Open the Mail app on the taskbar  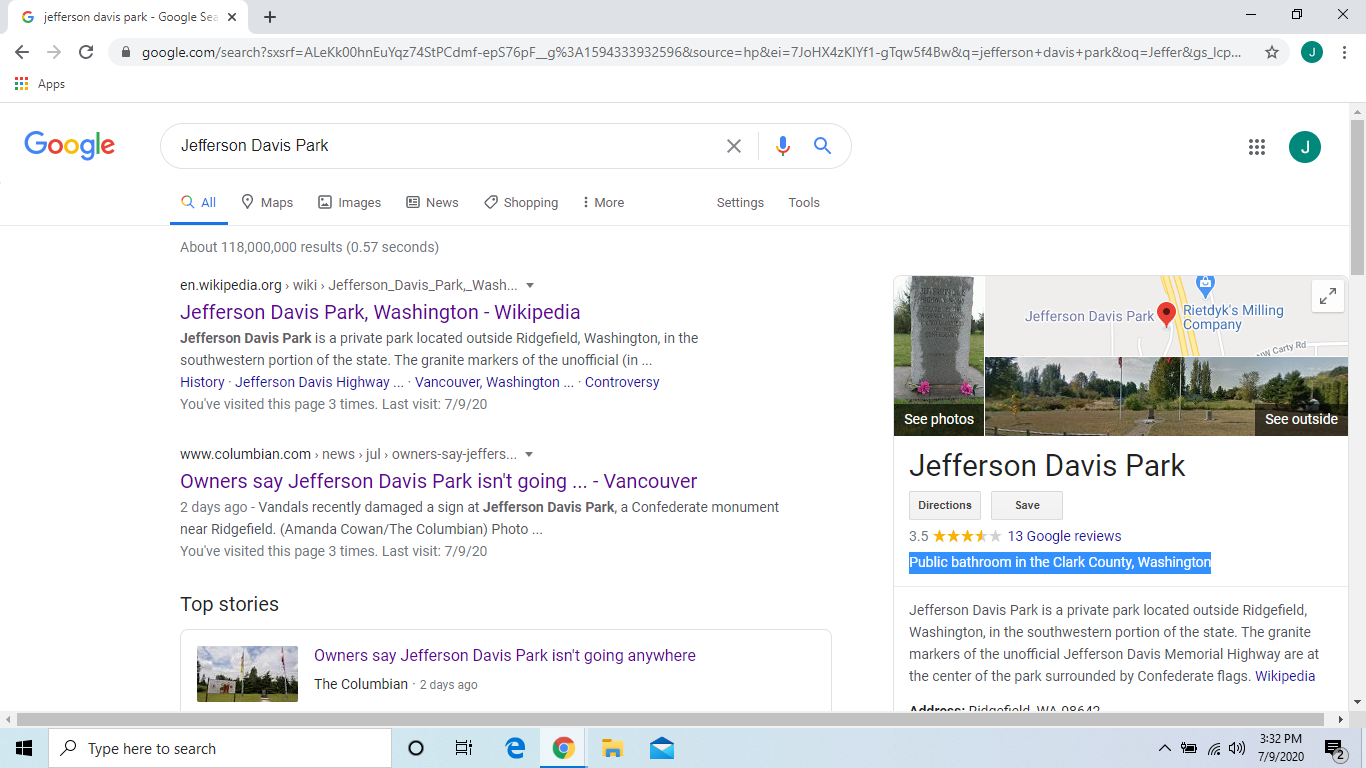[x=661, y=748]
